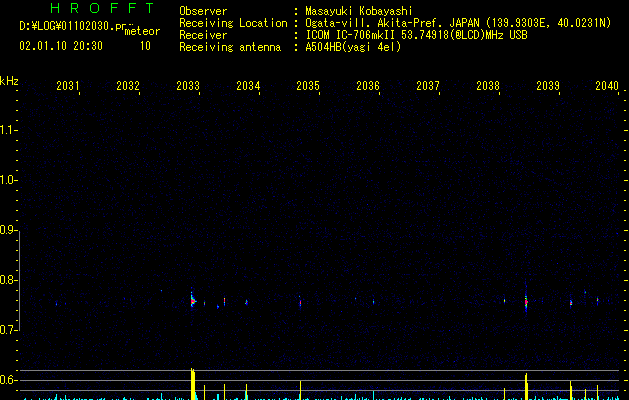Viewport: 629px width, 400px height.
Task: Click antenna model A504HB(yagi 4el)
Action: 353,47
